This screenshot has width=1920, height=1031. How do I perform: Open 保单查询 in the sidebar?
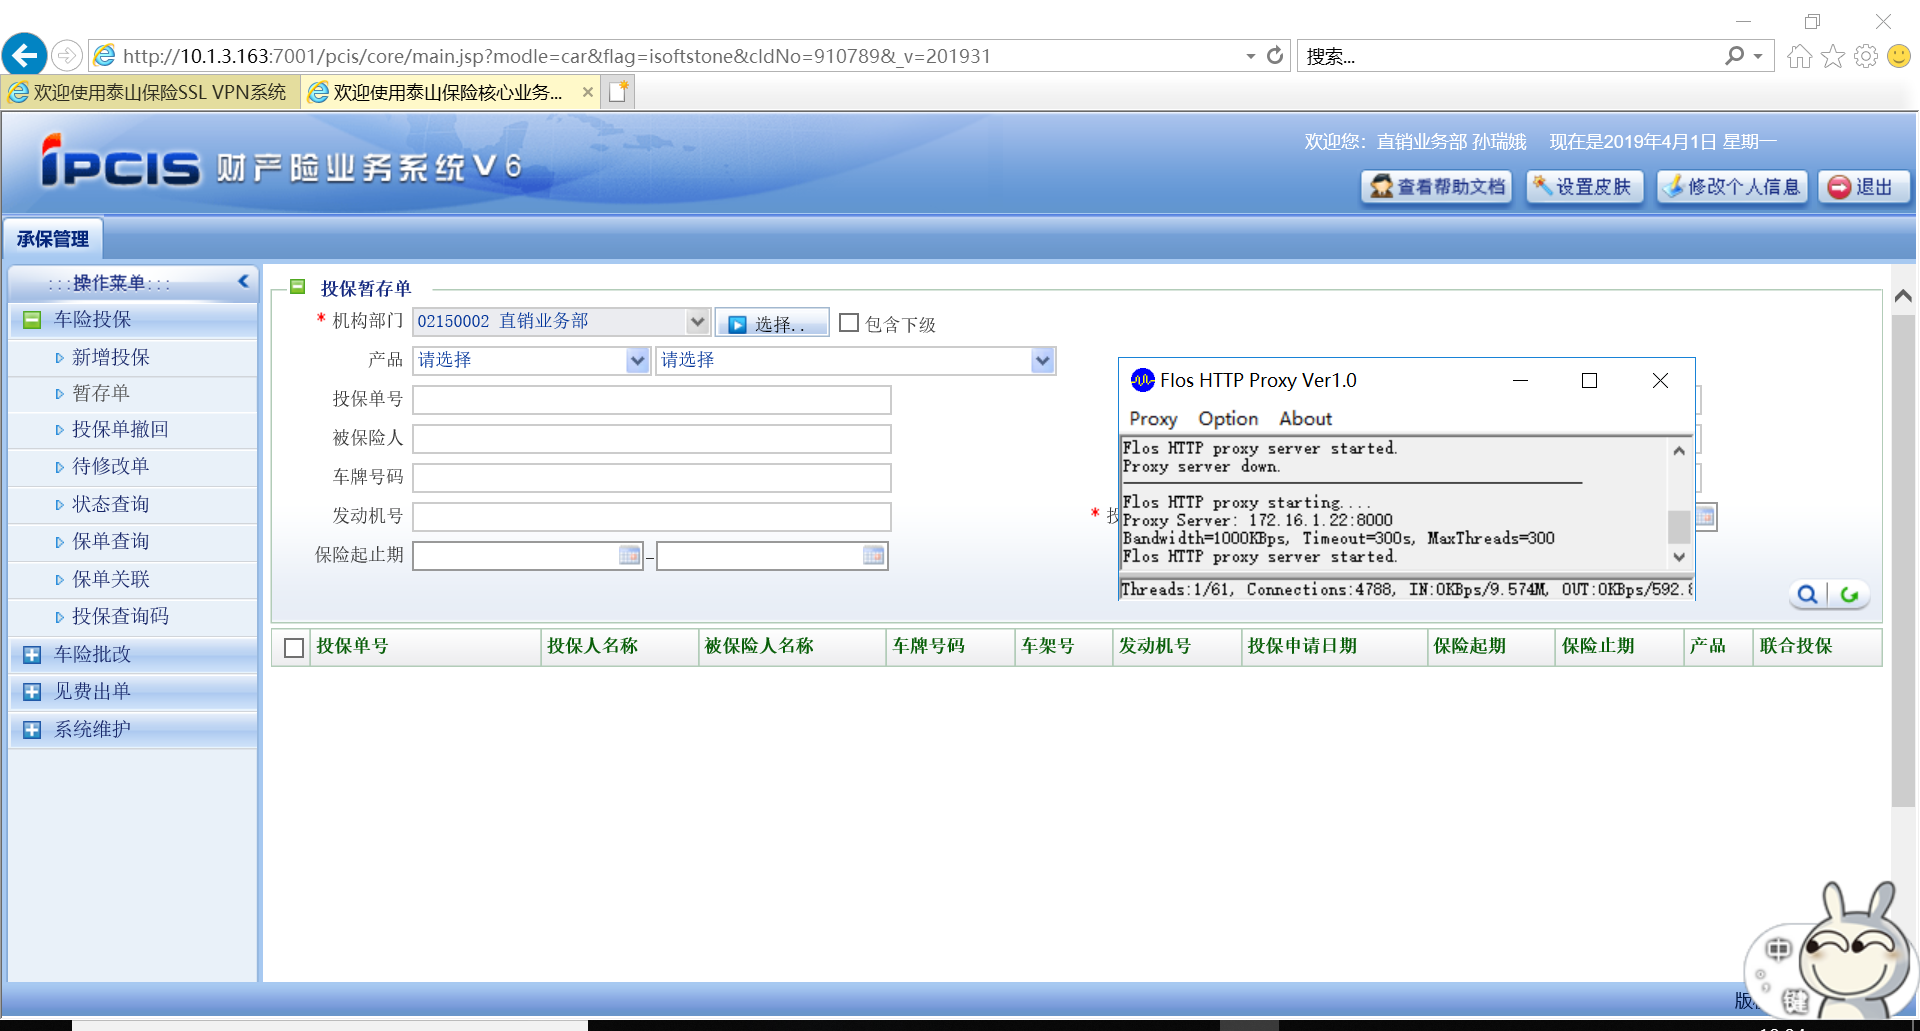pyautogui.click(x=110, y=541)
